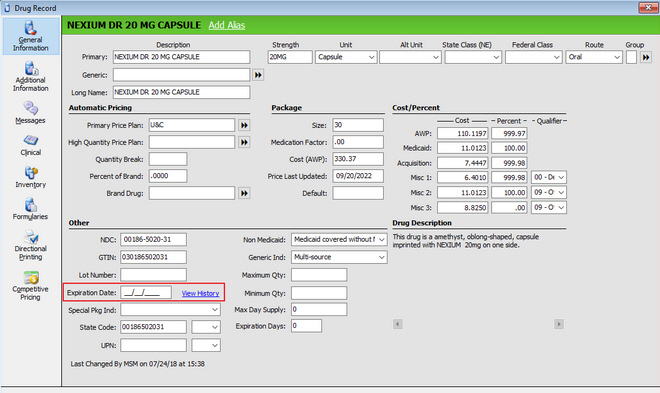This screenshot has width=660, height=393.
Task: Click the Primary description input field
Action: 181,57
